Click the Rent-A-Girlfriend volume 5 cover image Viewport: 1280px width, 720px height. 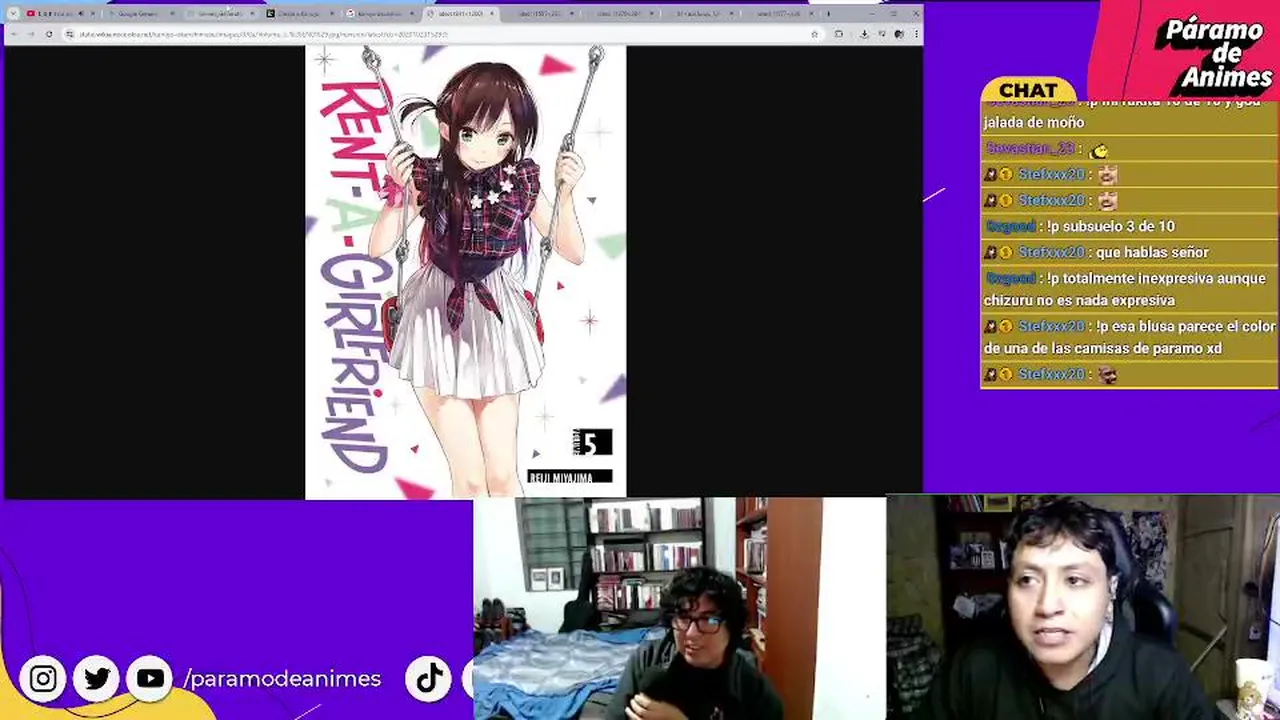coord(465,272)
